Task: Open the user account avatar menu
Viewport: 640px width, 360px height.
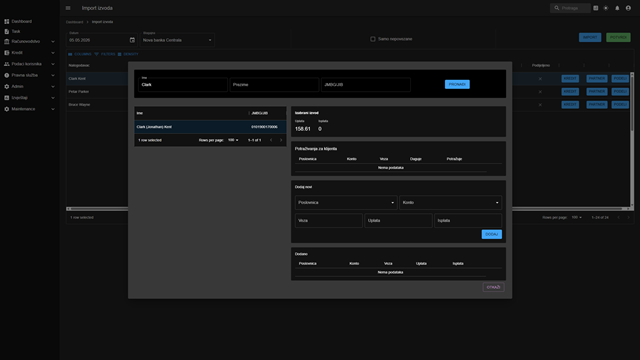Action: [628, 8]
